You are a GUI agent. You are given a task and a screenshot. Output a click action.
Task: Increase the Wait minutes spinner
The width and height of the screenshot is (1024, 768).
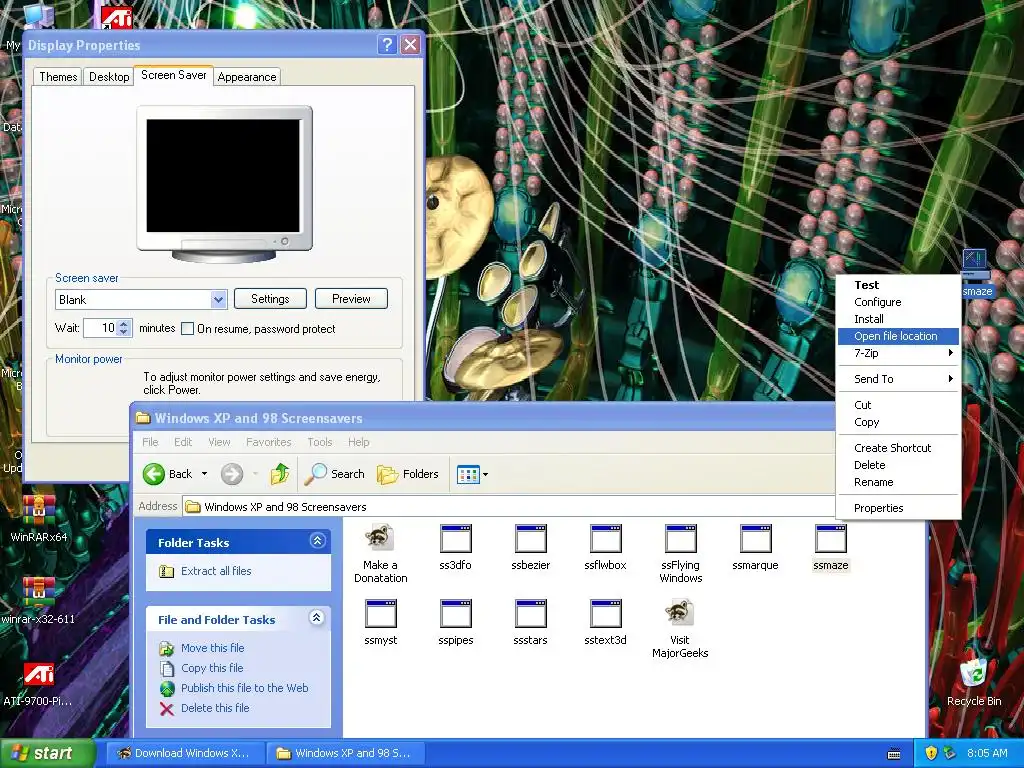click(x=124, y=323)
